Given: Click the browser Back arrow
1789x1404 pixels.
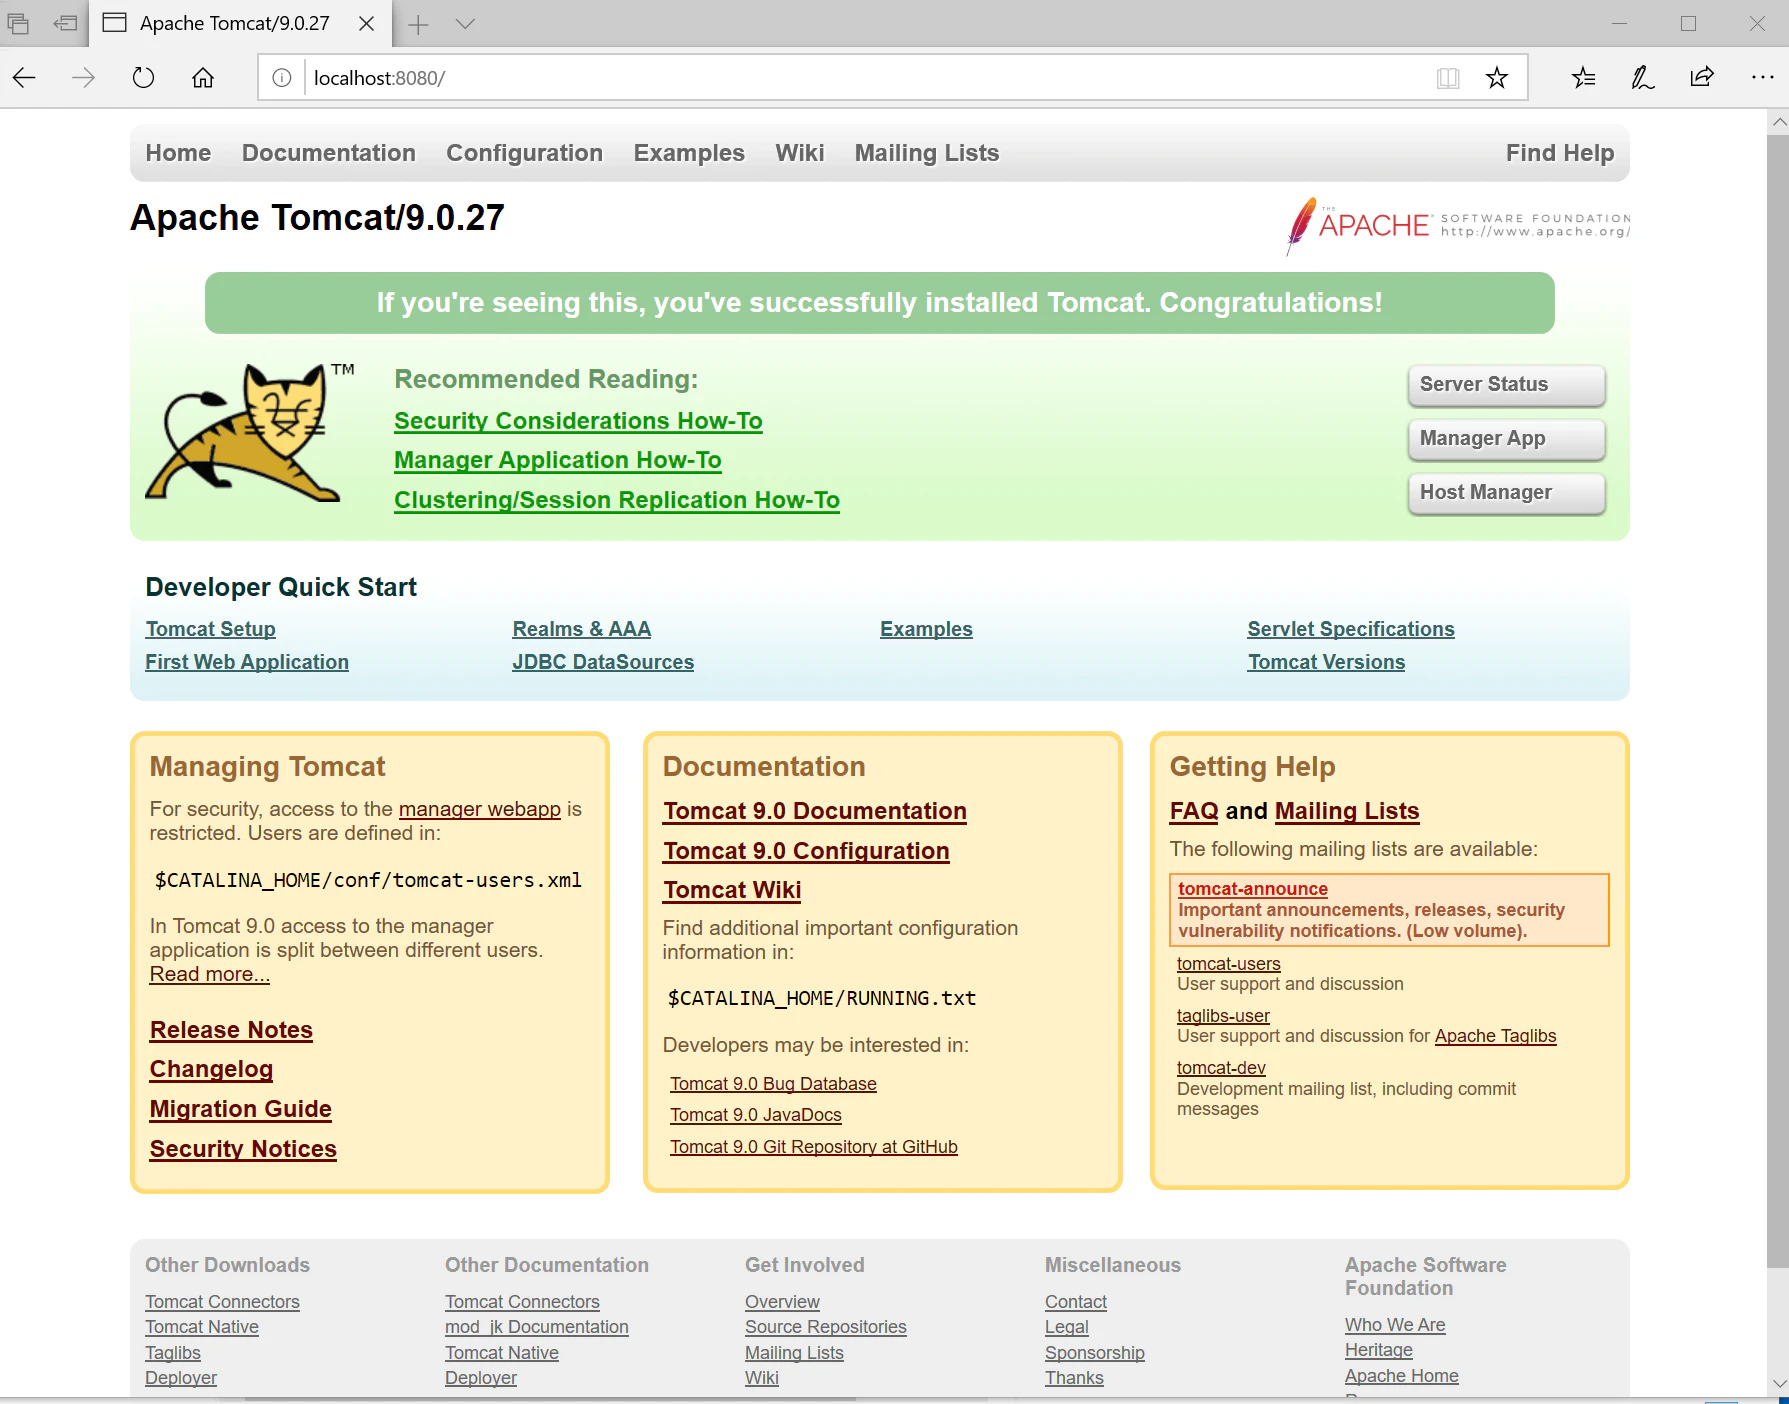Looking at the screenshot, I should [x=24, y=78].
